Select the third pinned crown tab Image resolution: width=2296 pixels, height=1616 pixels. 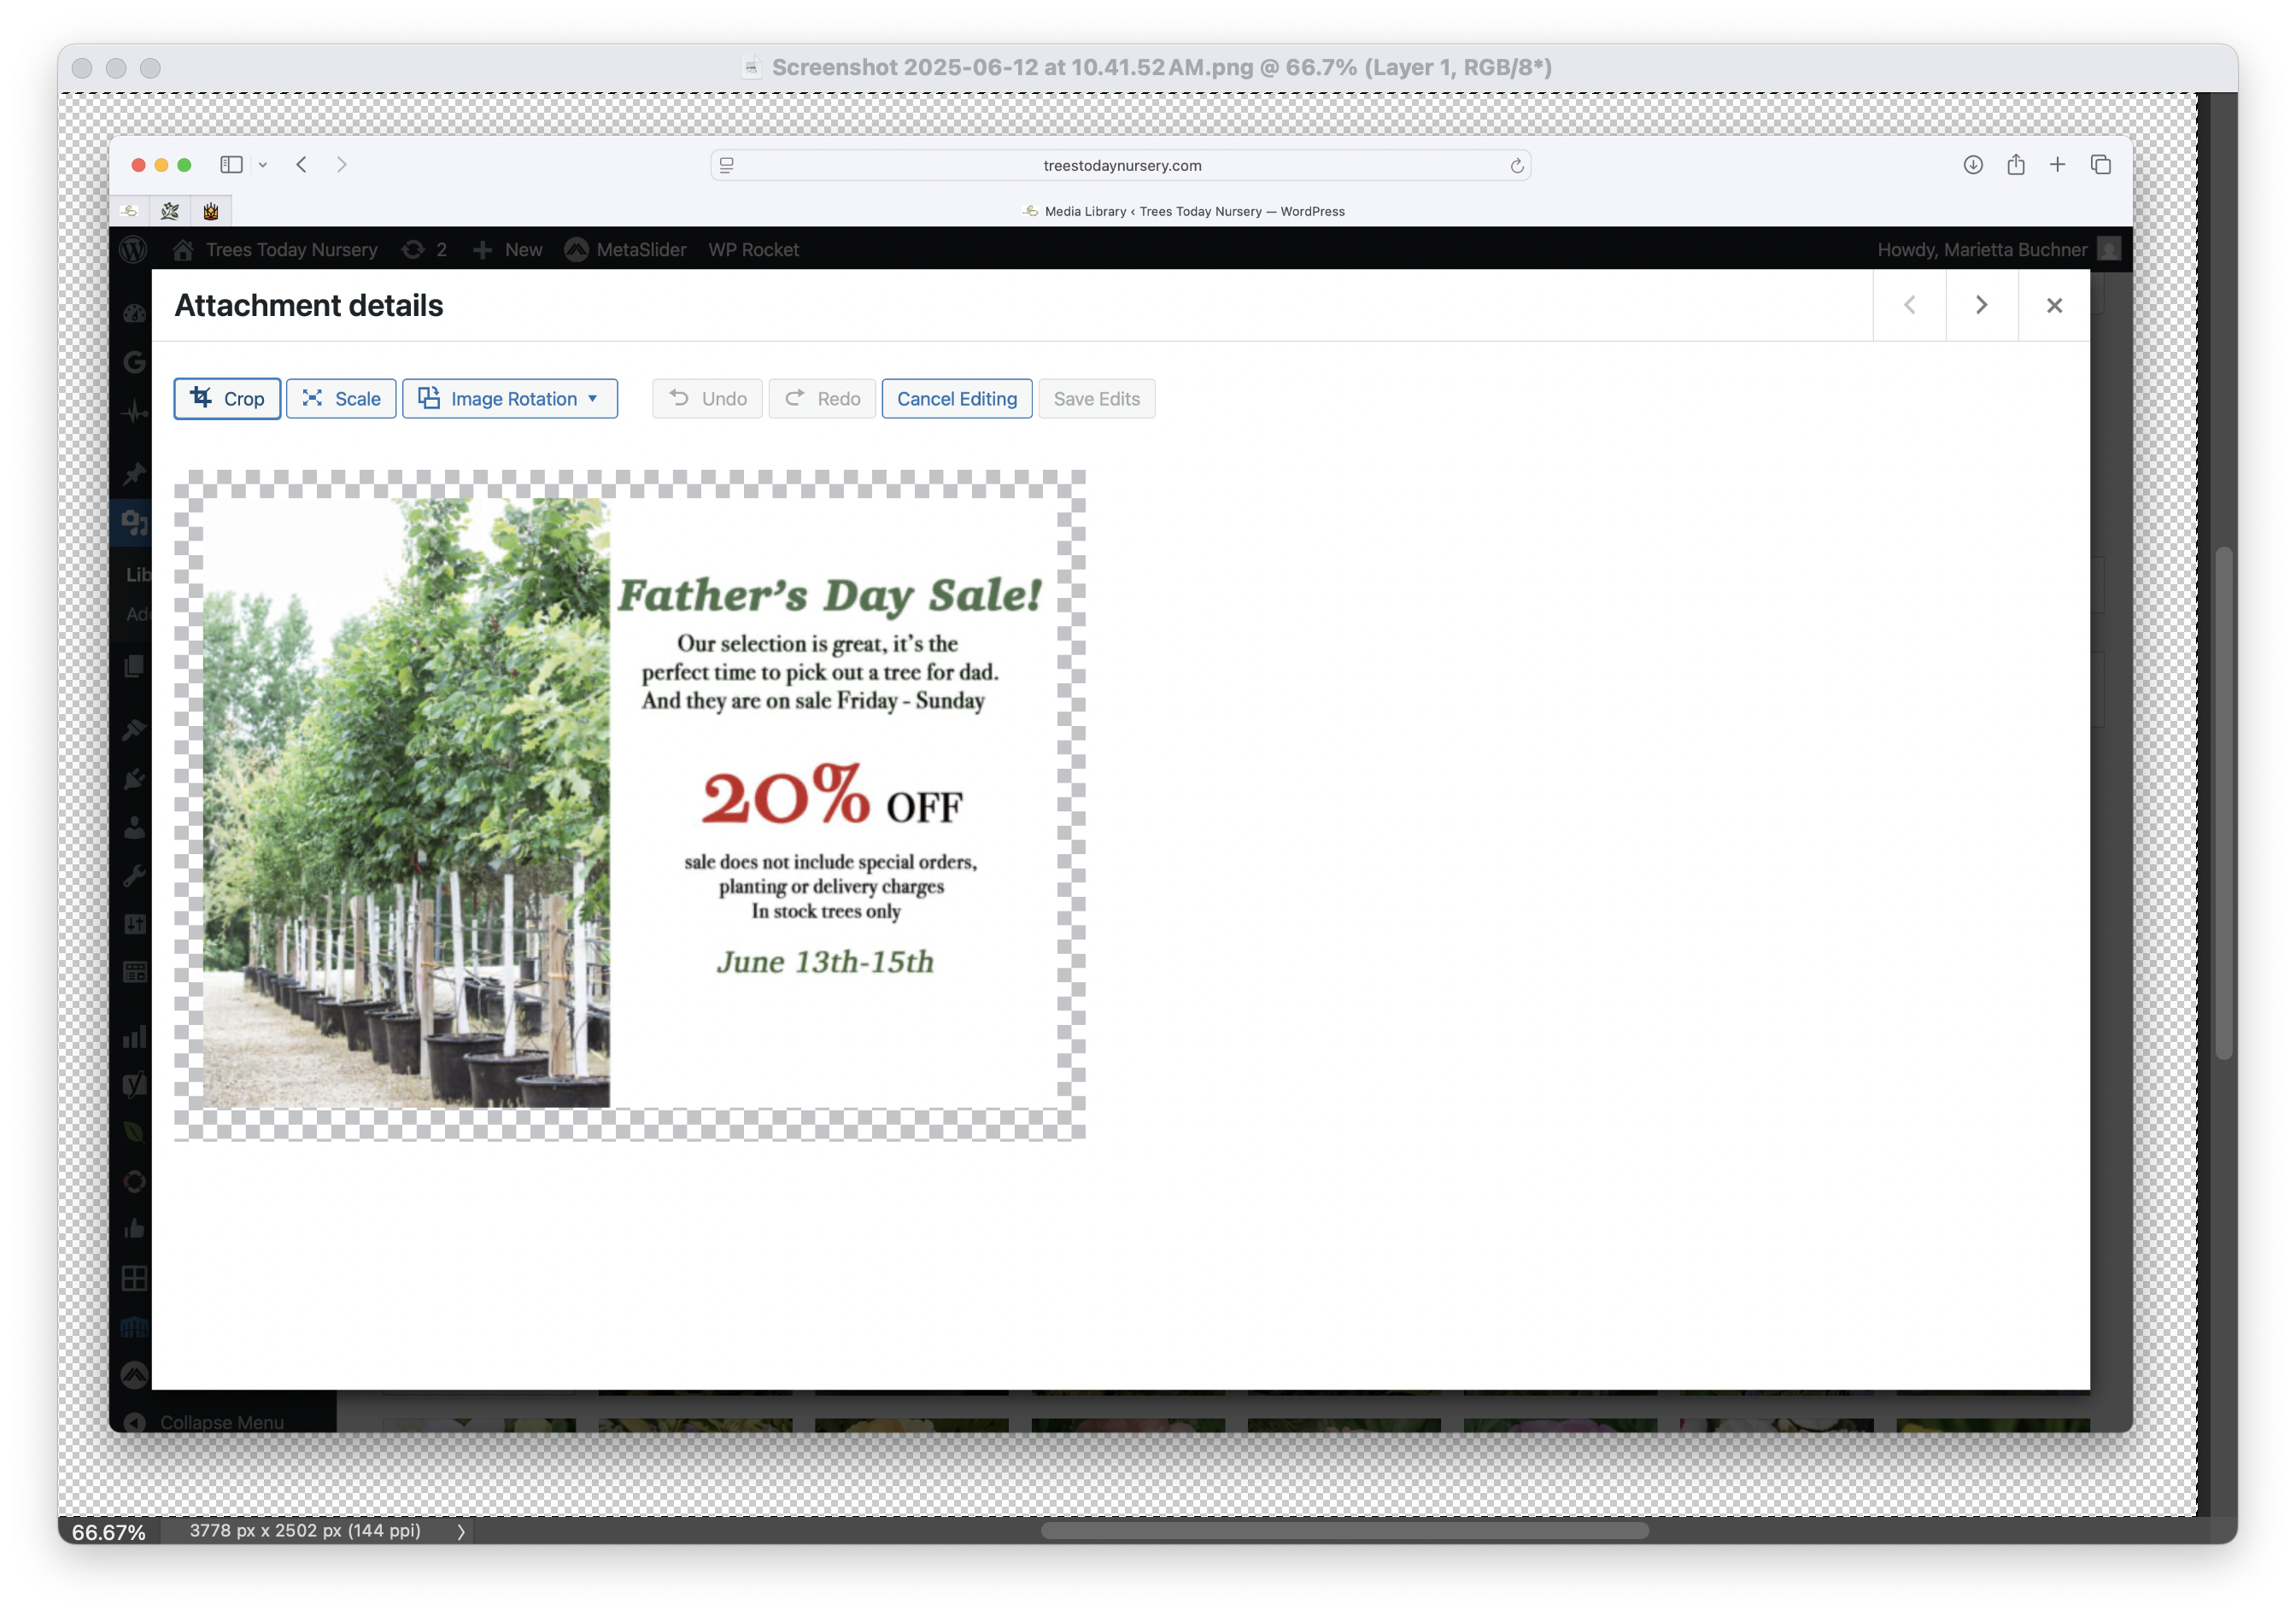pos(211,211)
